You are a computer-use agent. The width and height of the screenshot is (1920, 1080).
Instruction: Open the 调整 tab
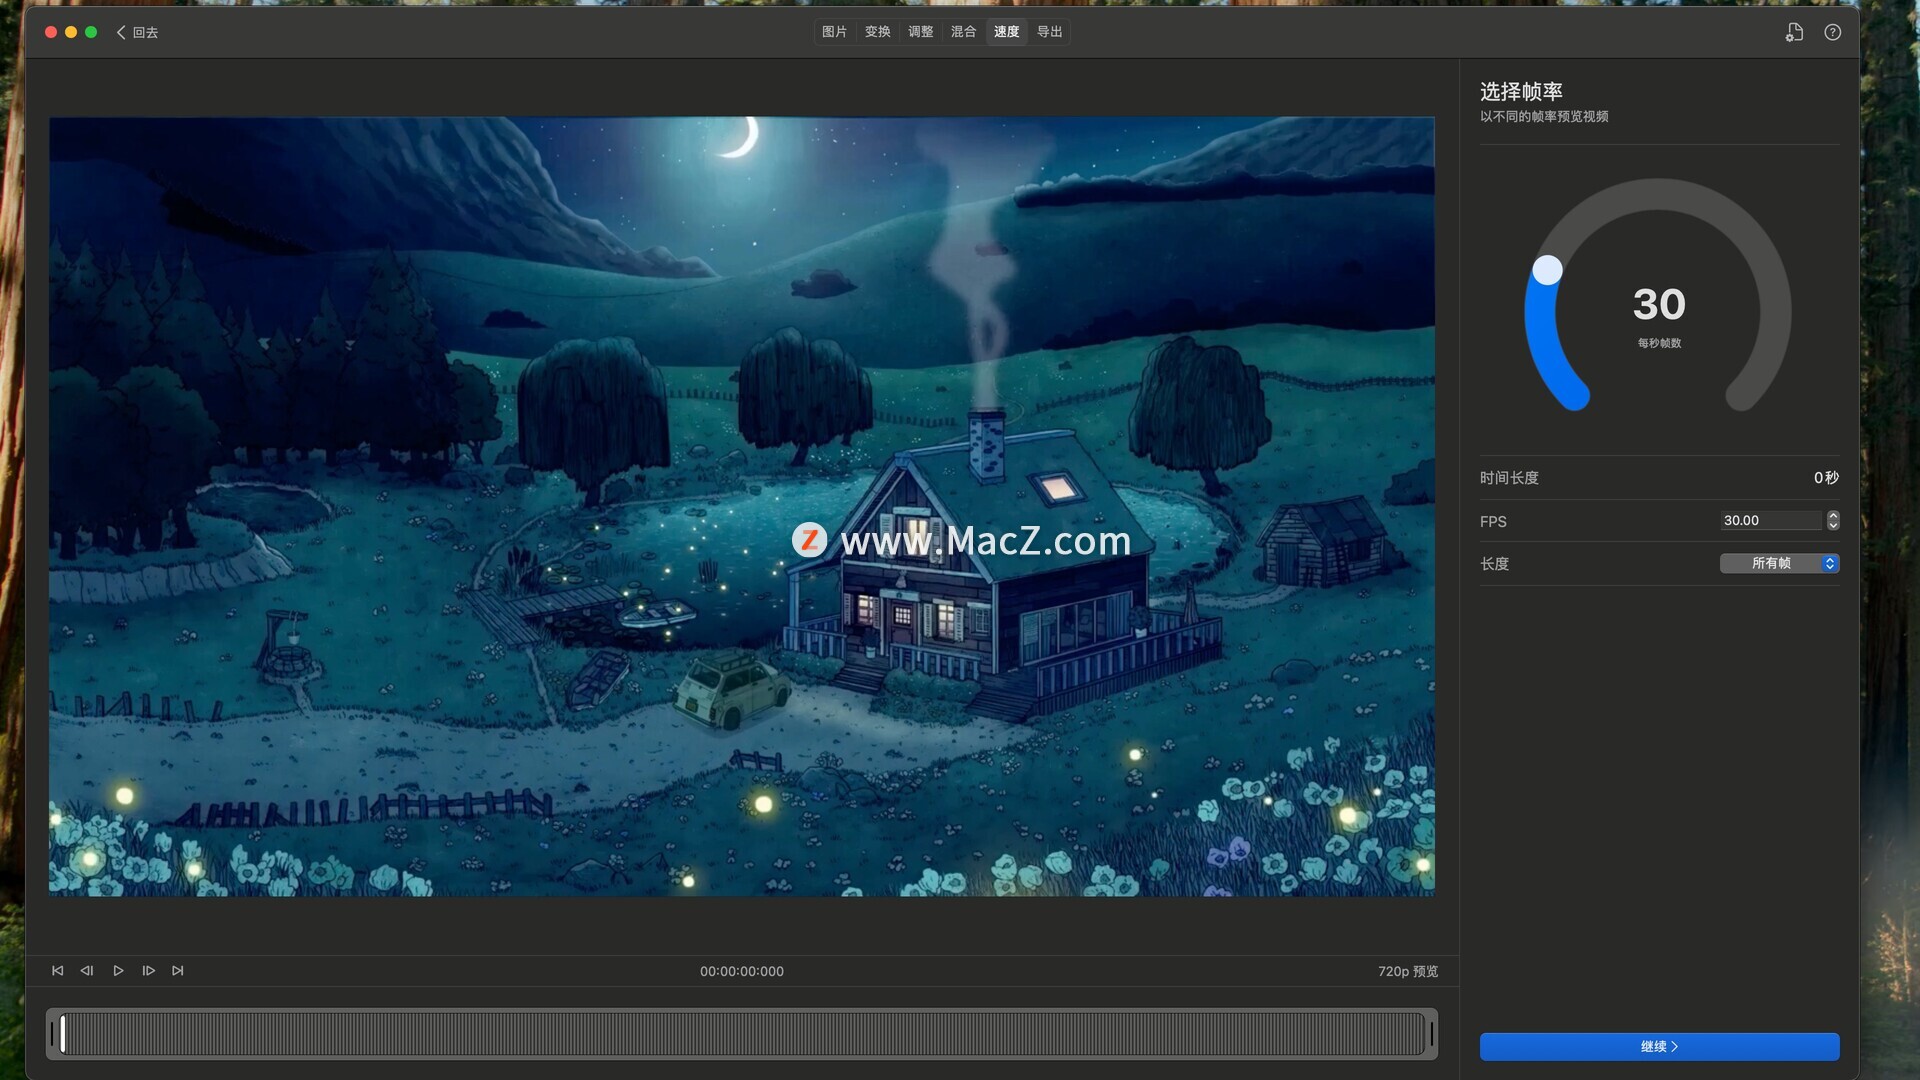pos(920,32)
